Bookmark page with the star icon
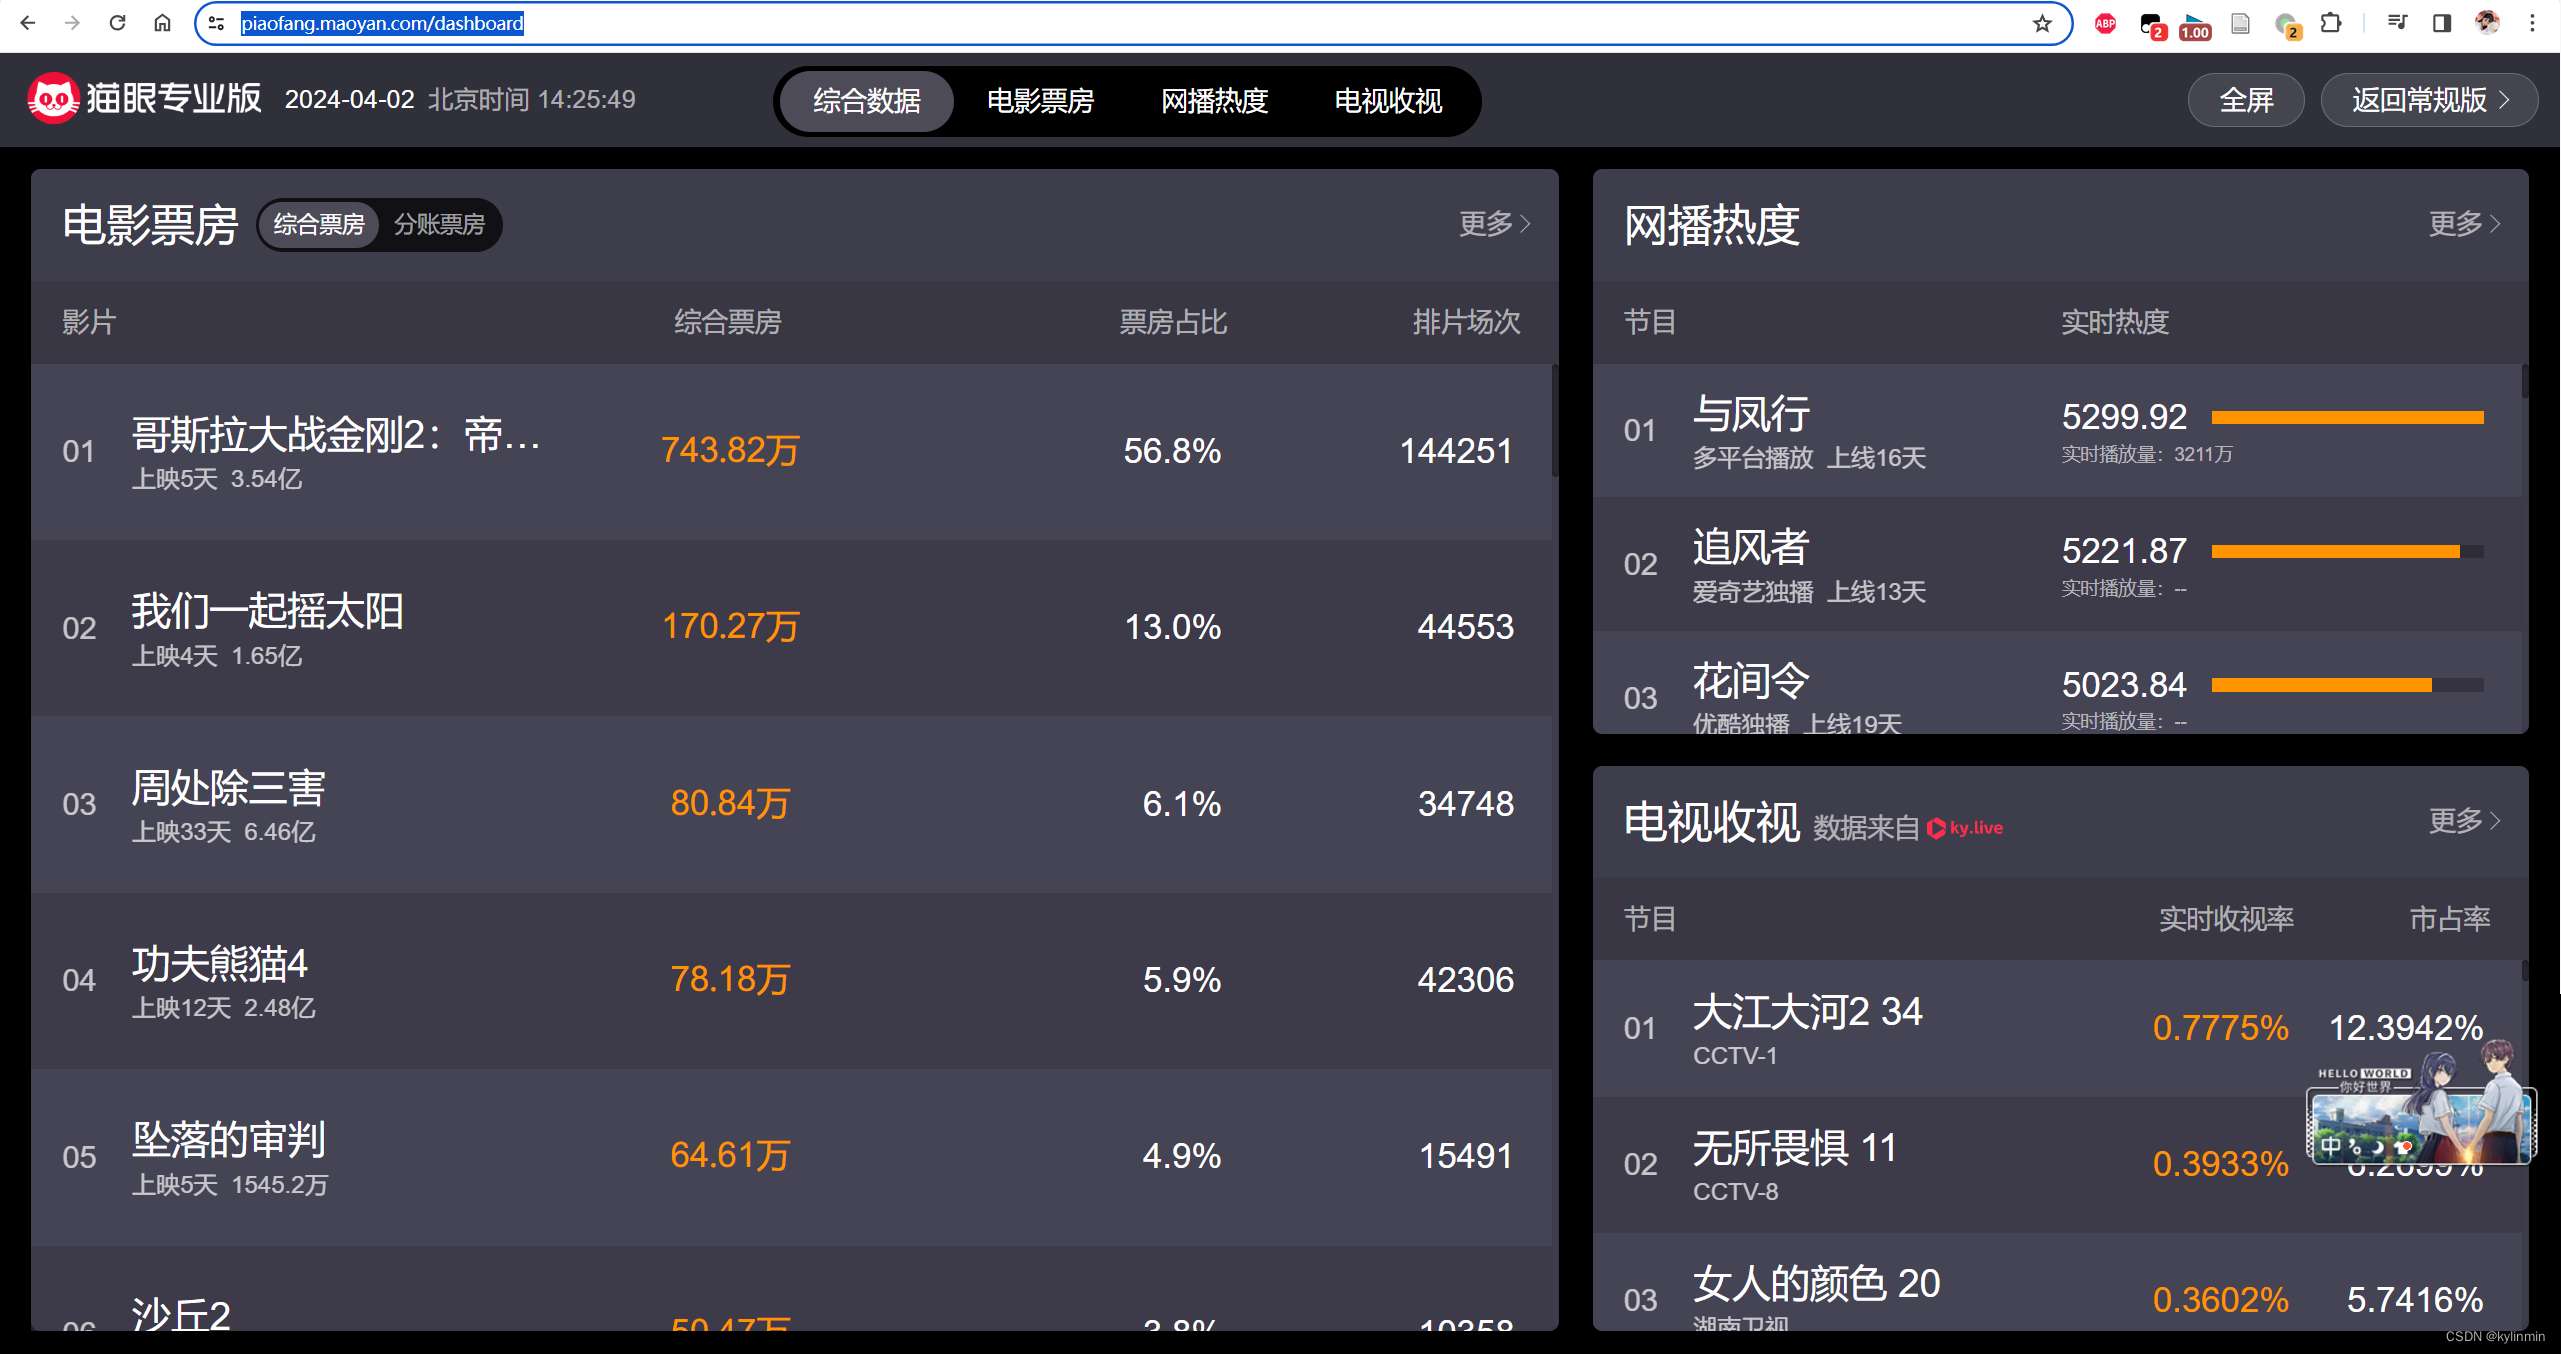Viewport: 2561px width, 1354px height. 2042,23
